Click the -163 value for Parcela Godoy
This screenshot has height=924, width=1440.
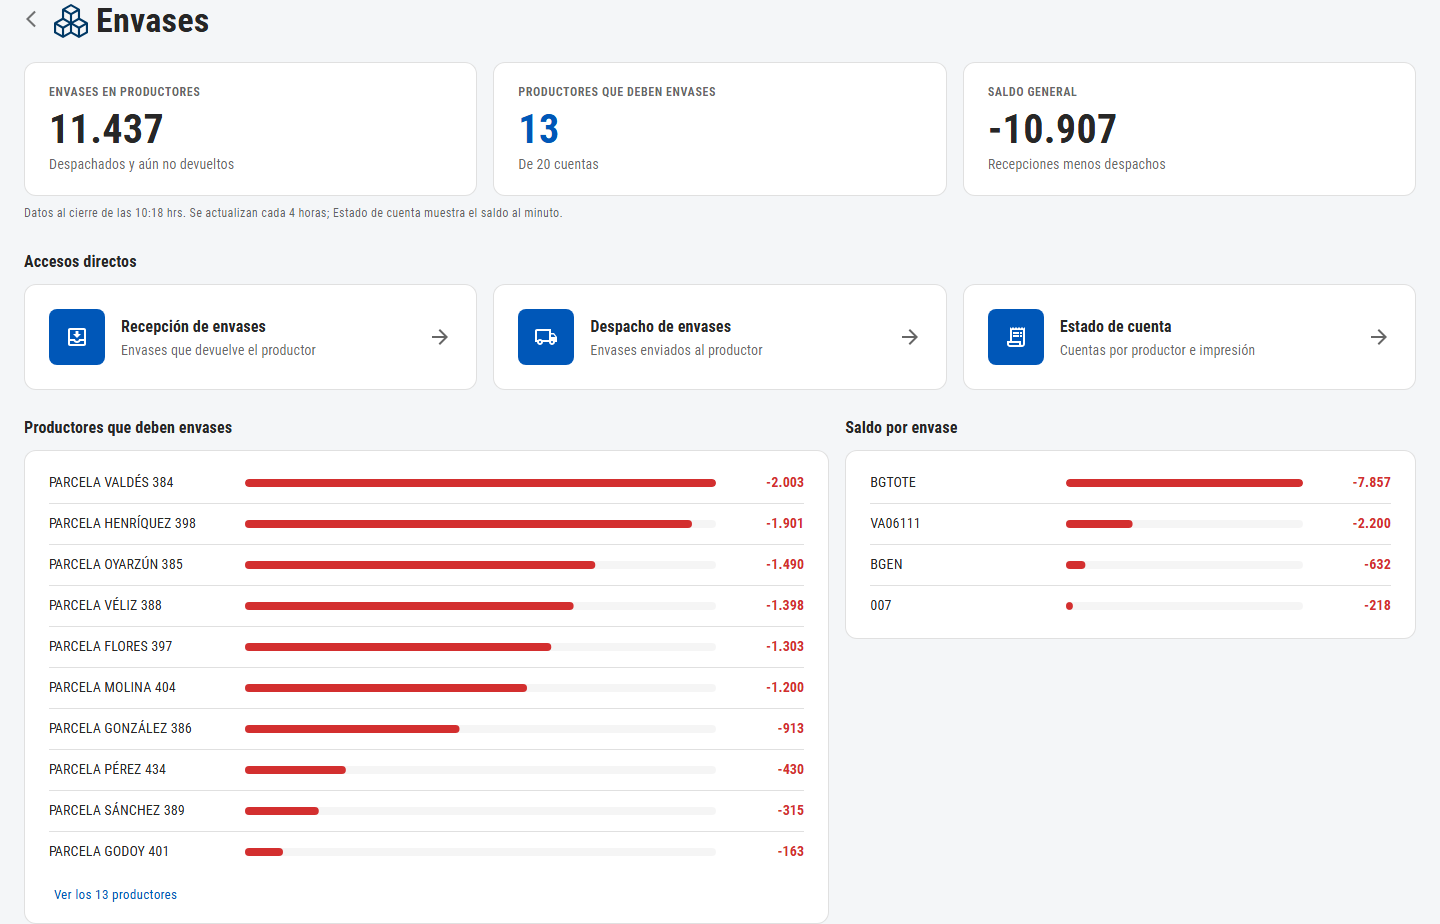pos(790,852)
